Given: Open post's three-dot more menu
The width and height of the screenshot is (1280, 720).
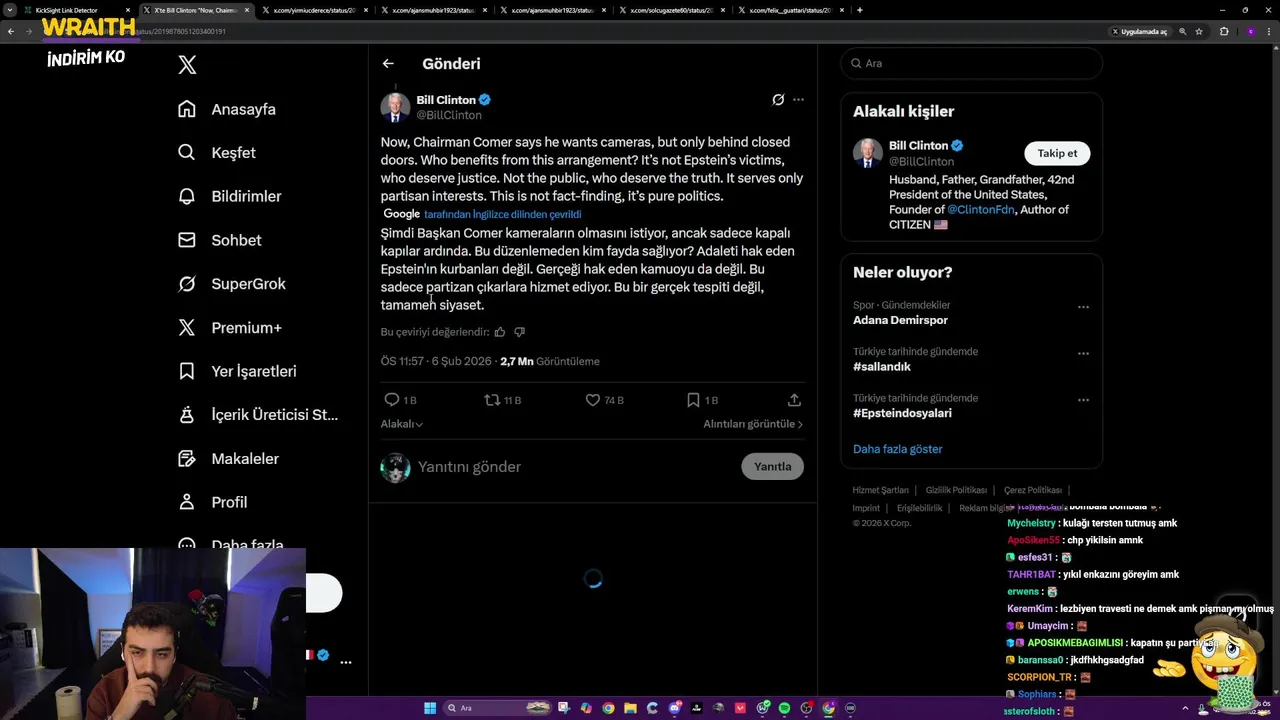Looking at the screenshot, I should tap(798, 99).
